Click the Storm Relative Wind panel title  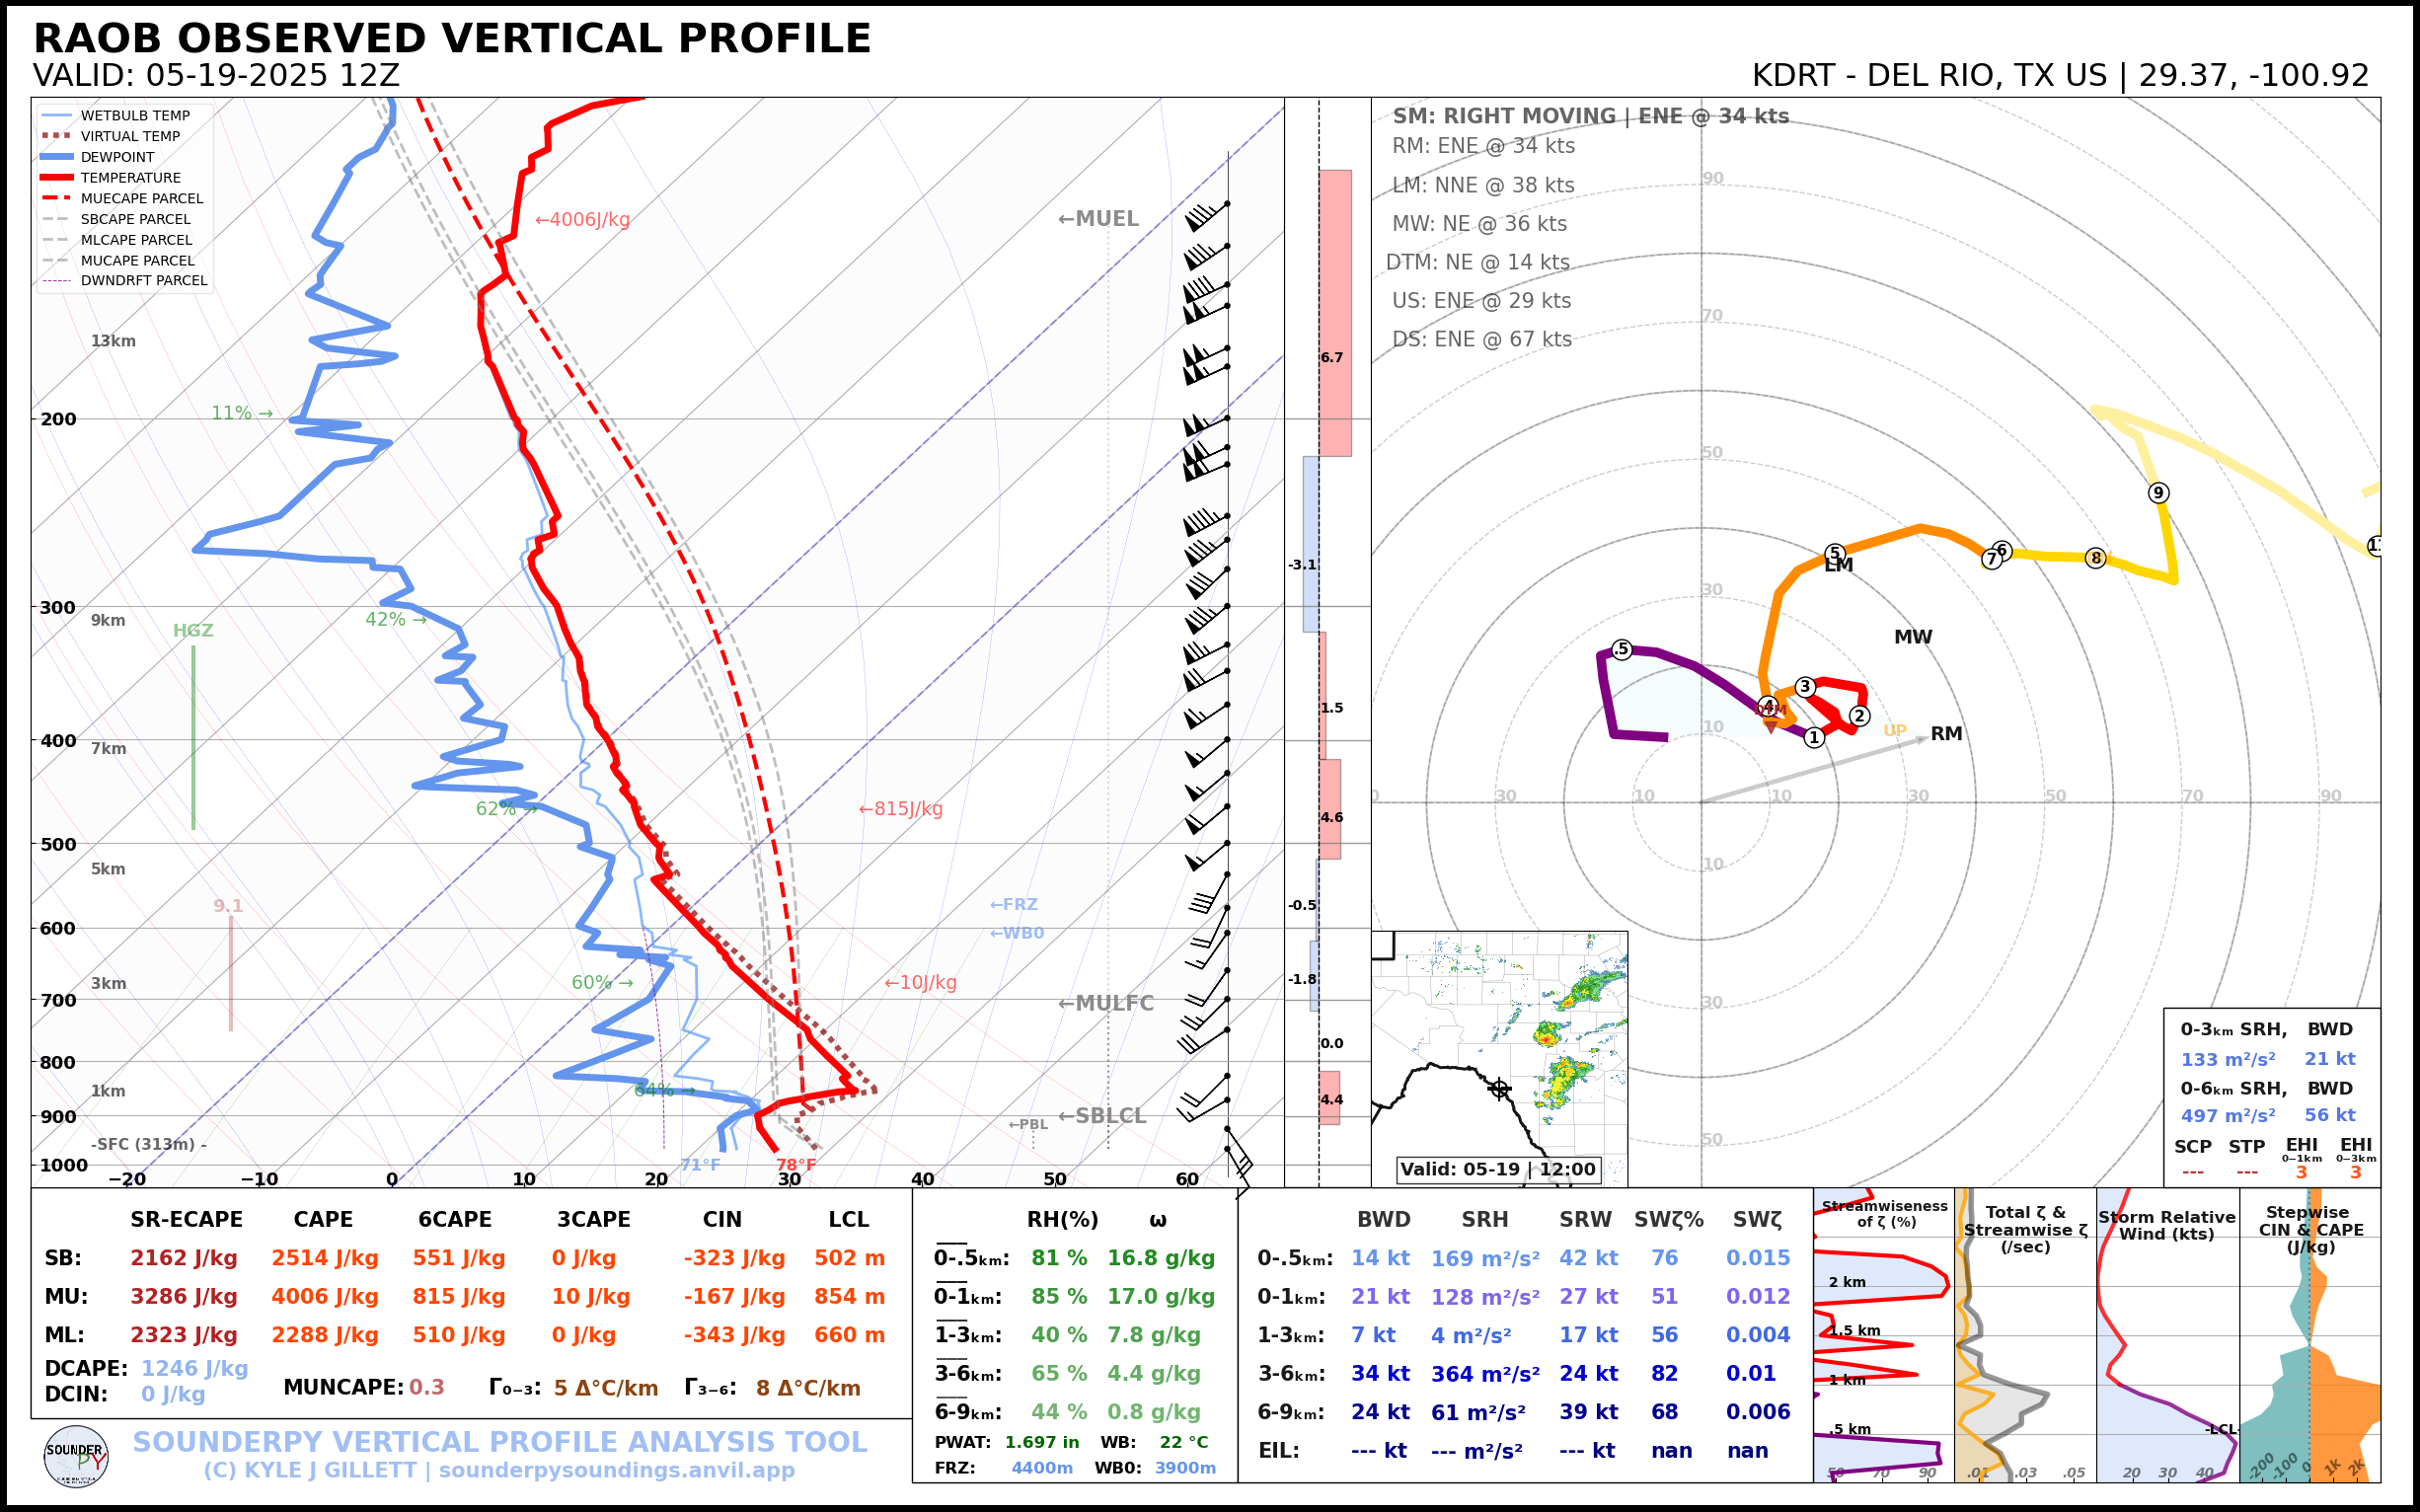[2166, 1225]
